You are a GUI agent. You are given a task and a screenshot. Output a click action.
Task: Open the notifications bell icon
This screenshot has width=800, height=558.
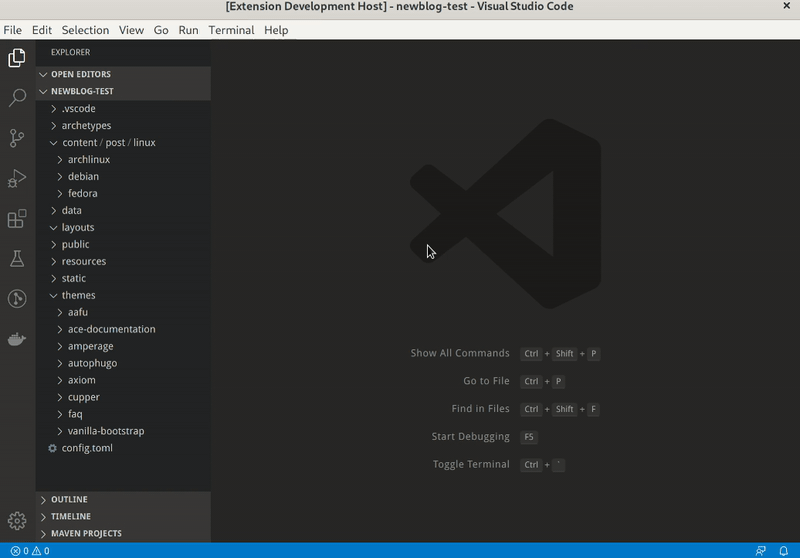pos(784,551)
